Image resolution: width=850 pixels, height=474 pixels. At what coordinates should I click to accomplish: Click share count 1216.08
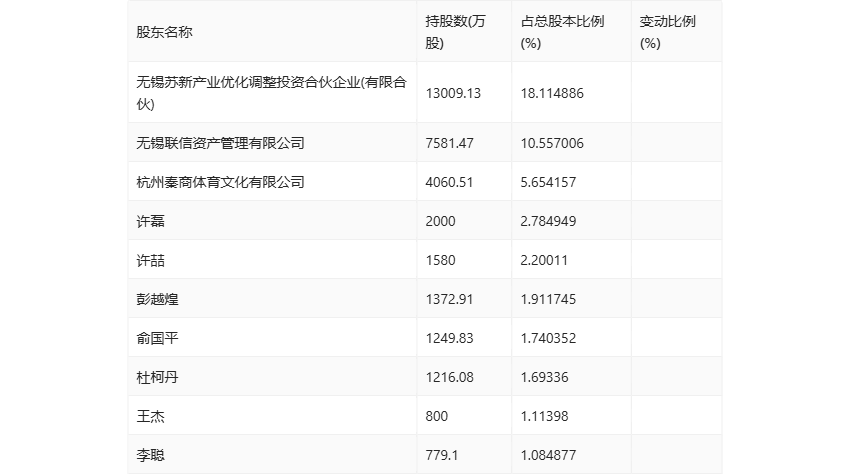pyautogui.click(x=449, y=377)
